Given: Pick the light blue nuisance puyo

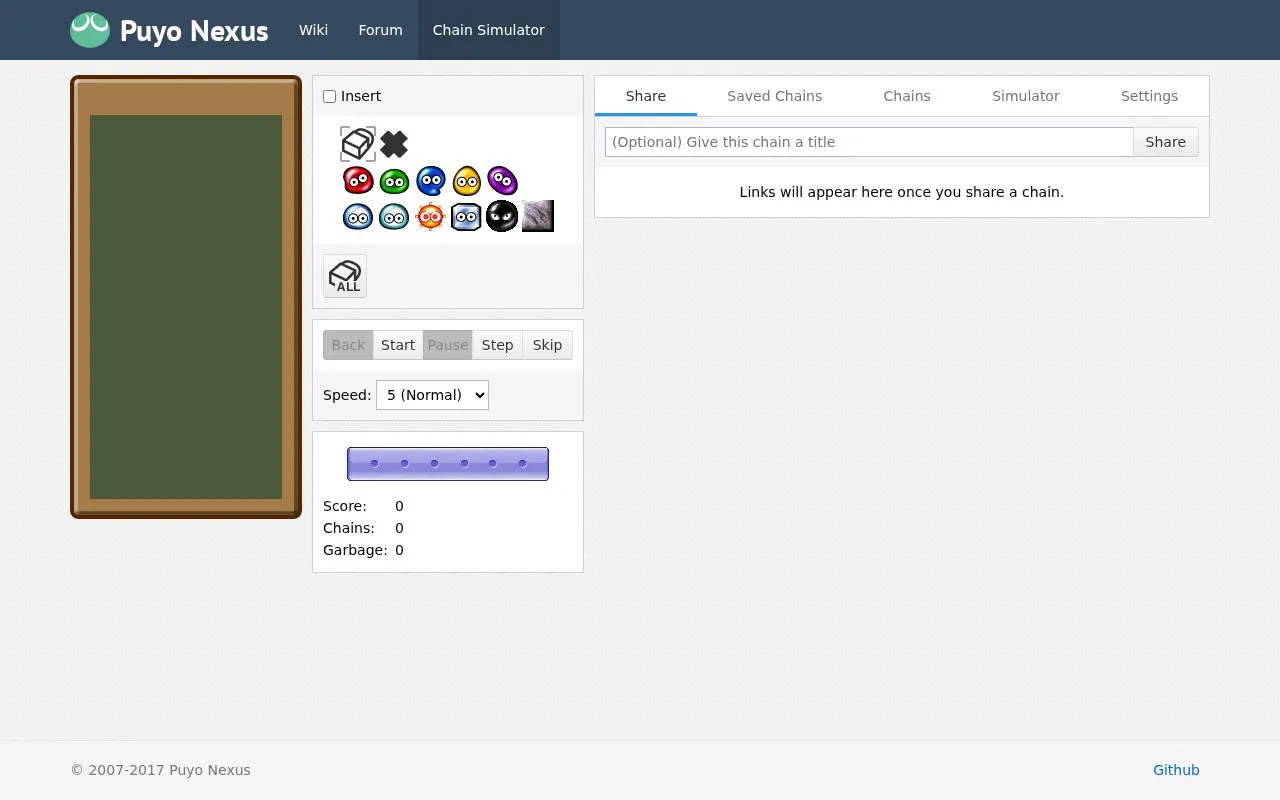Looking at the screenshot, I should 358,216.
